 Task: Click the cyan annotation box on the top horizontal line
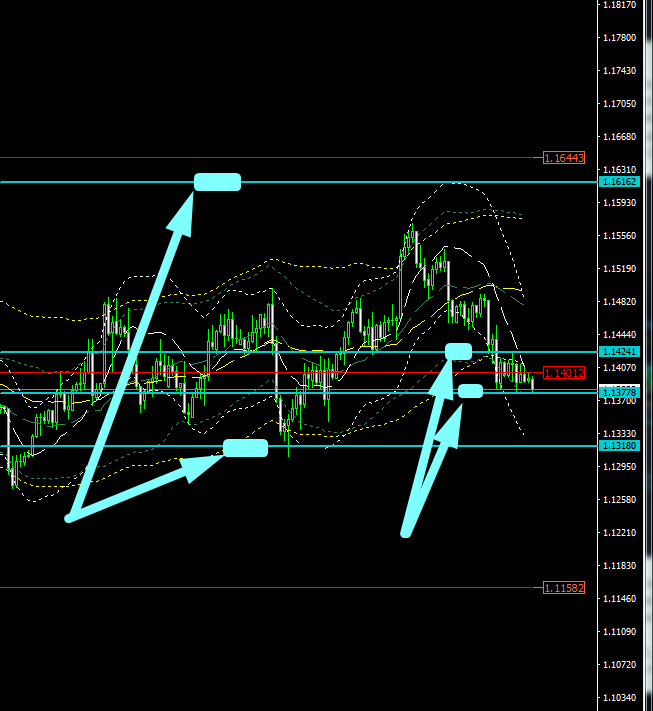point(217,182)
